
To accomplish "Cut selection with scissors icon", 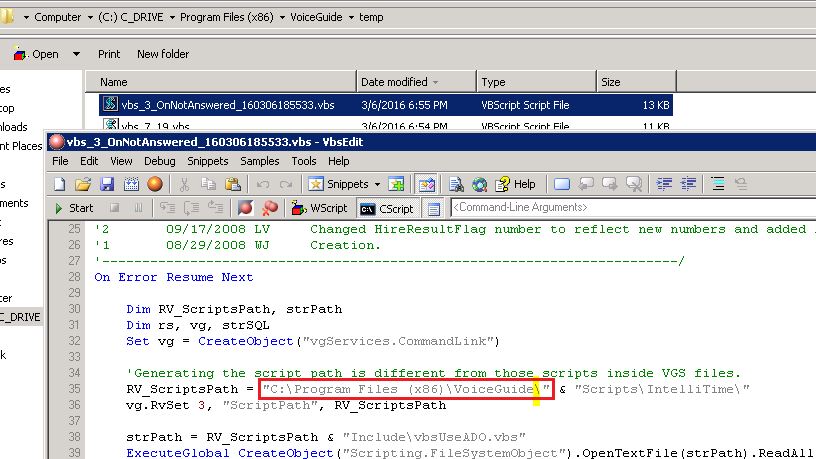I will coord(184,184).
